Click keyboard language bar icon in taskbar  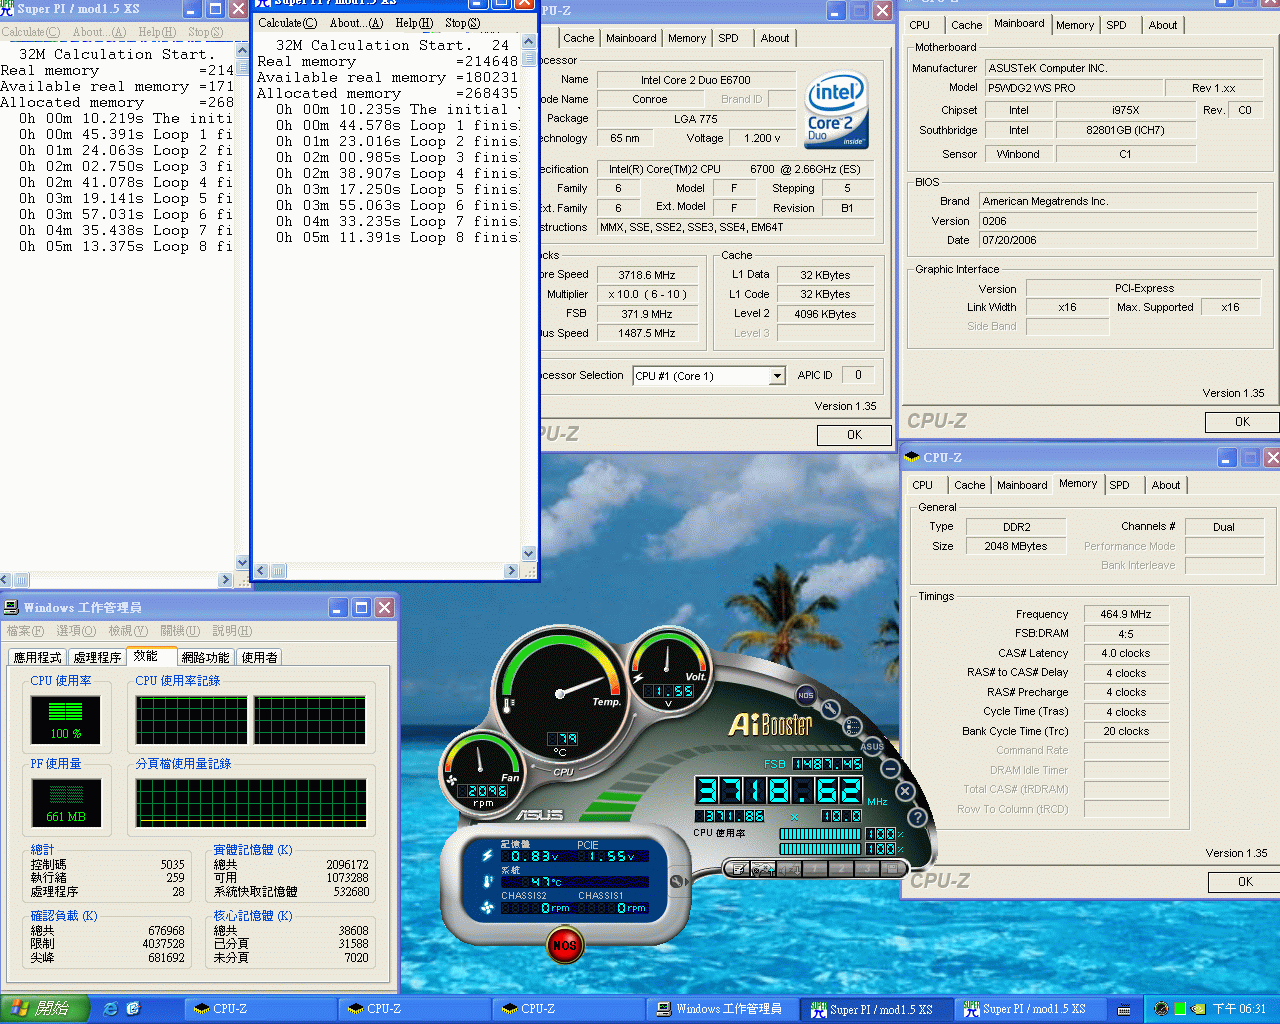pos(1124,1010)
